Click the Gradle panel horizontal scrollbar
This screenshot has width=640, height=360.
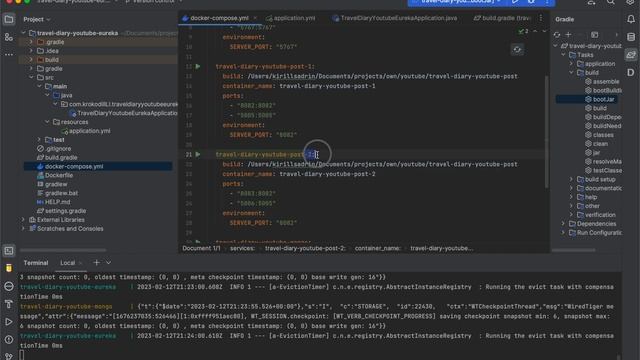pos(573,250)
